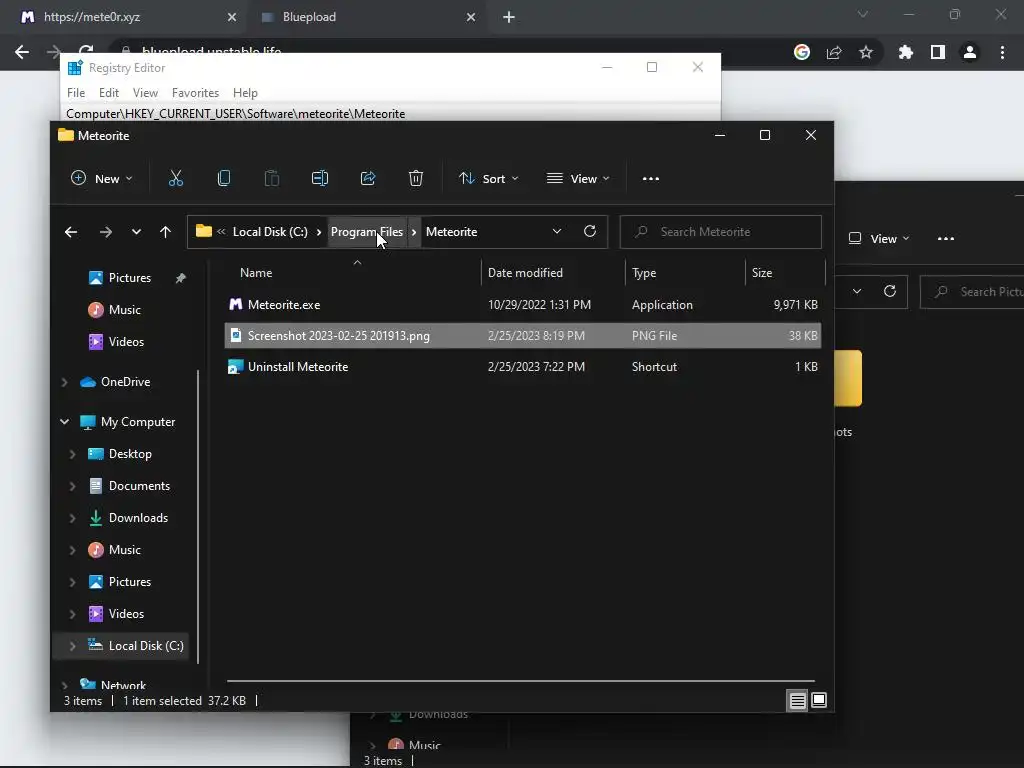The width and height of the screenshot is (1024, 768).
Task: Click the horizontal scrollbar in file list
Action: pyautogui.click(x=520, y=680)
